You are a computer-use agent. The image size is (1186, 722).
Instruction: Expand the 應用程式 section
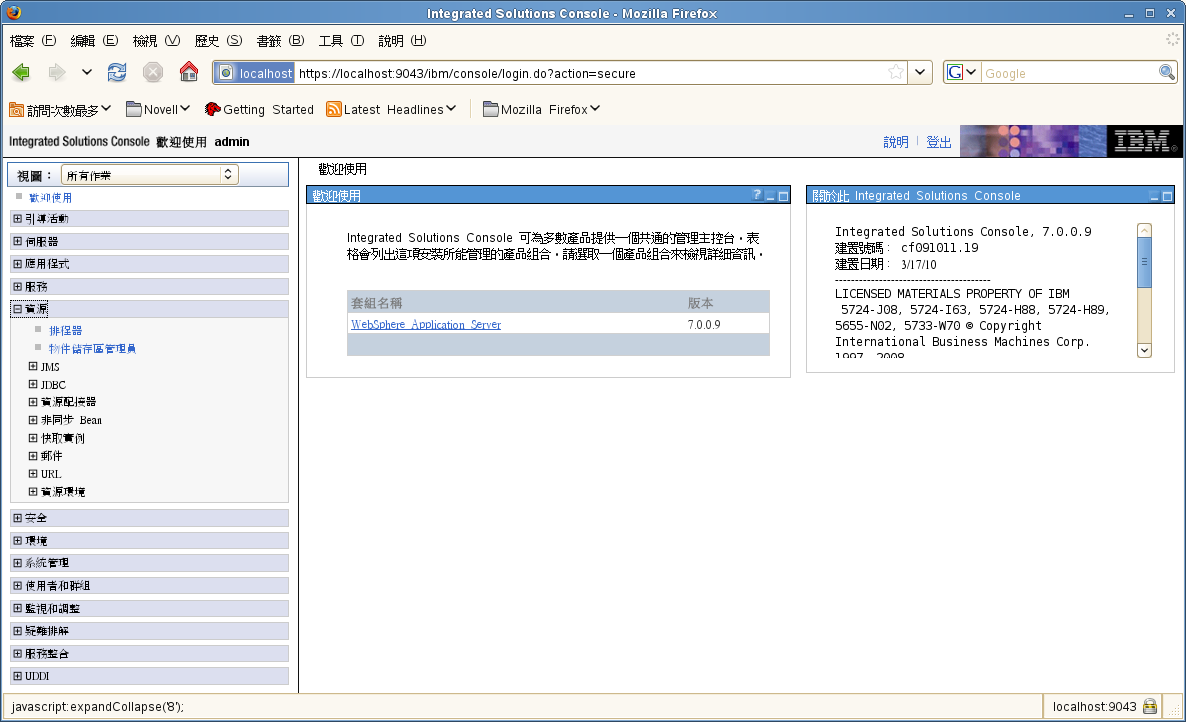pyautogui.click(x=17, y=264)
